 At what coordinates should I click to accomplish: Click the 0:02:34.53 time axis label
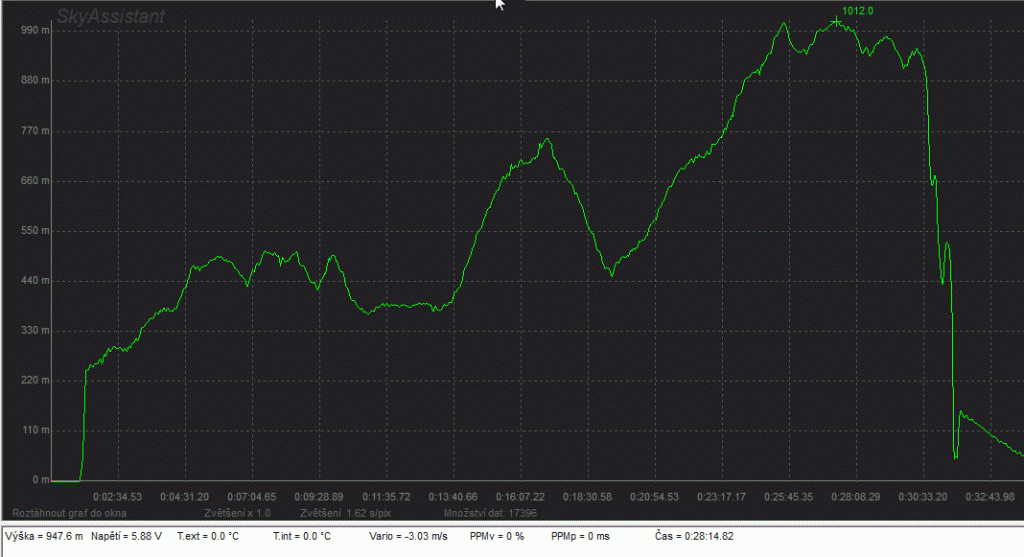coord(118,496)
